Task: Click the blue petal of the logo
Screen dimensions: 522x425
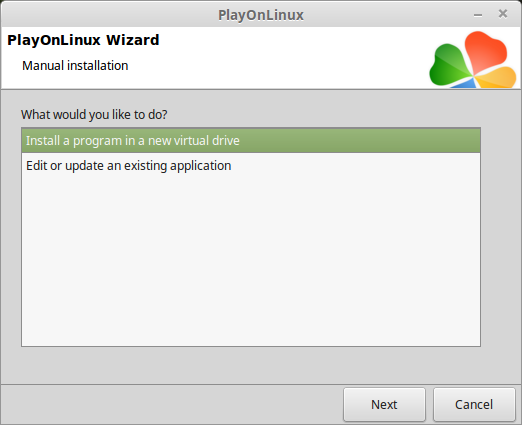Action: 465,83
